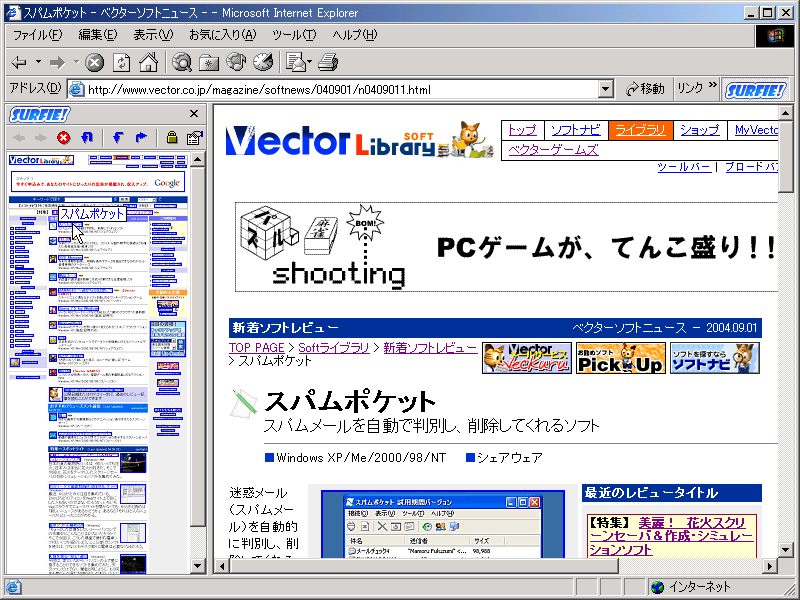The image size is (800, 600).
Task: Open the 編集(E) menu
Action: point(97,35)
